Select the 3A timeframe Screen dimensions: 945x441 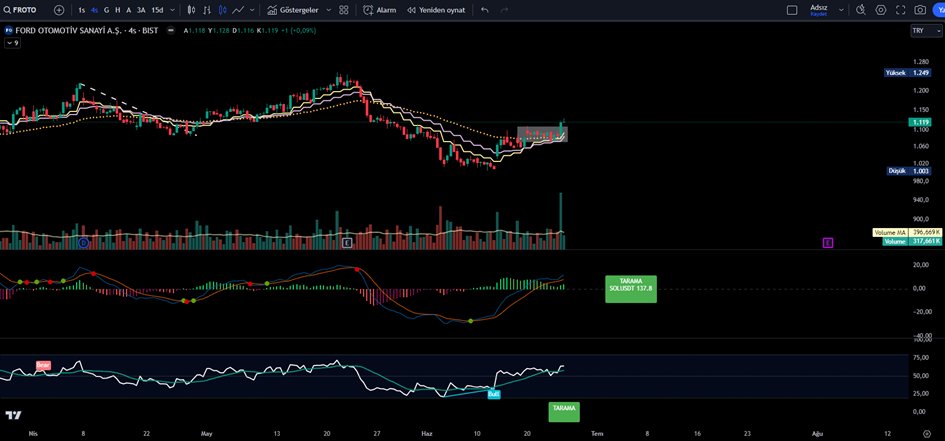coord(140,10)
